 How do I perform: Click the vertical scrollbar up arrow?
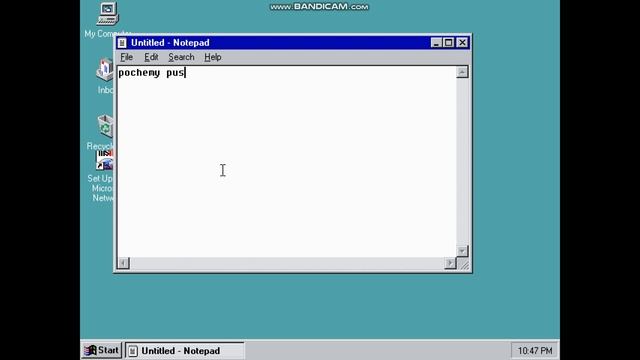[462, 72]
